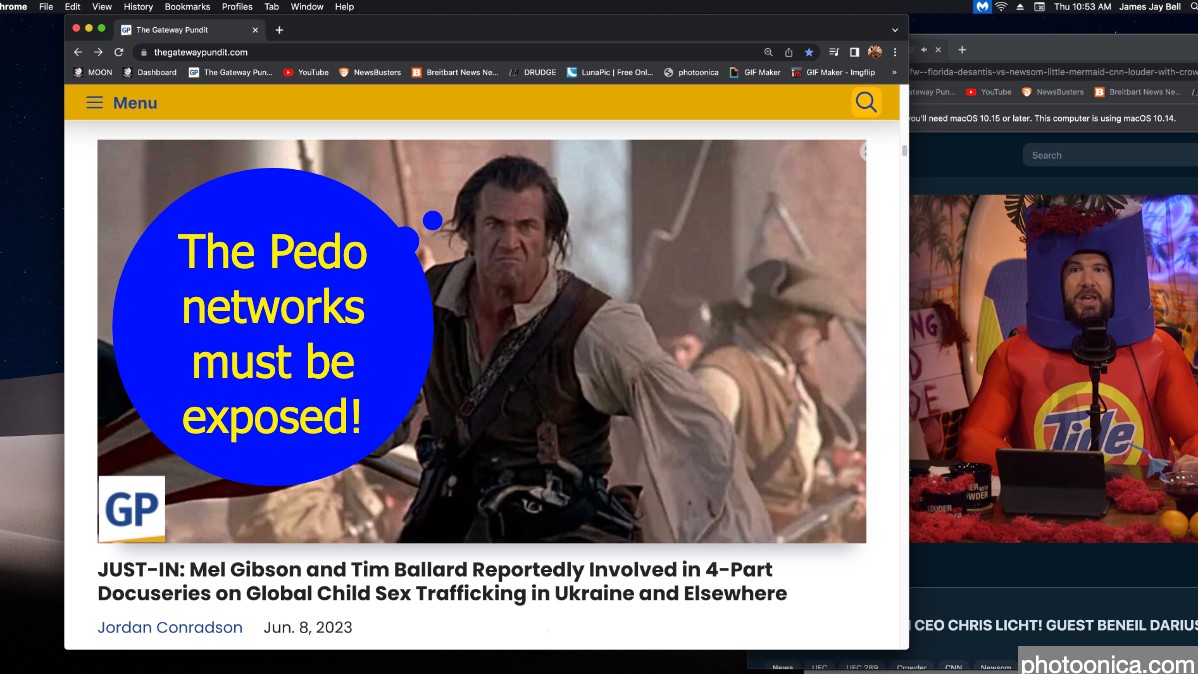1198x674 pixels.
Task: Open a new tab with the plus button
Action: tap(279, 30)
